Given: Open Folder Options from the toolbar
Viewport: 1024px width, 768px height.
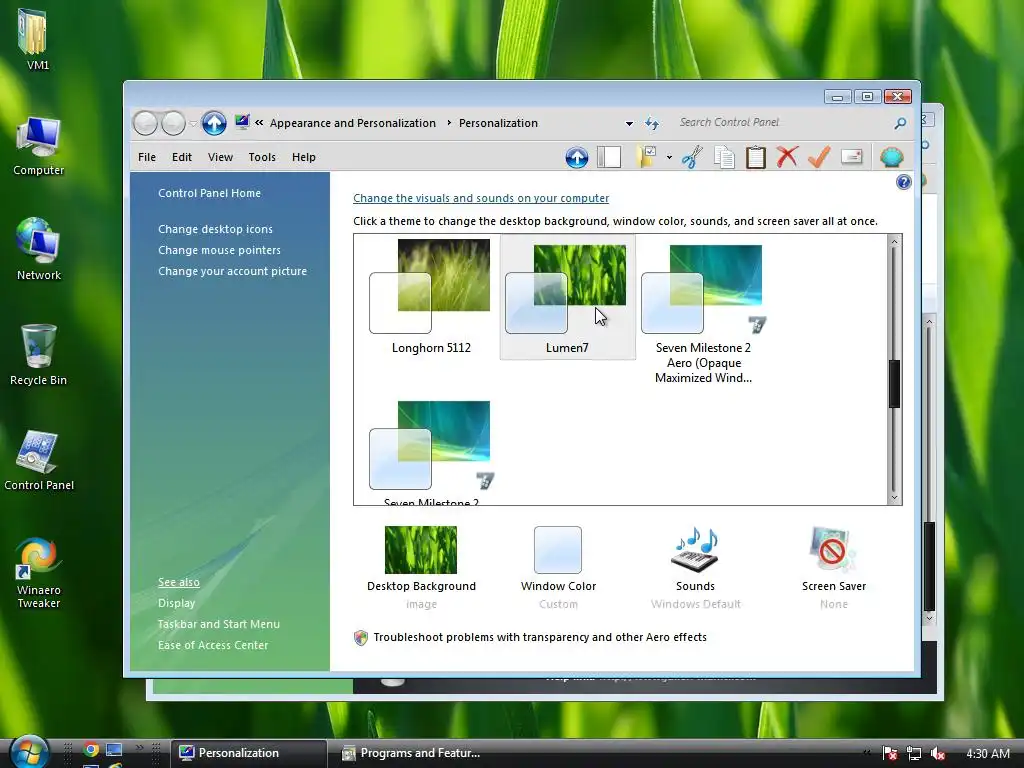Looking at the screenshot, I should [x=646, y=157].
